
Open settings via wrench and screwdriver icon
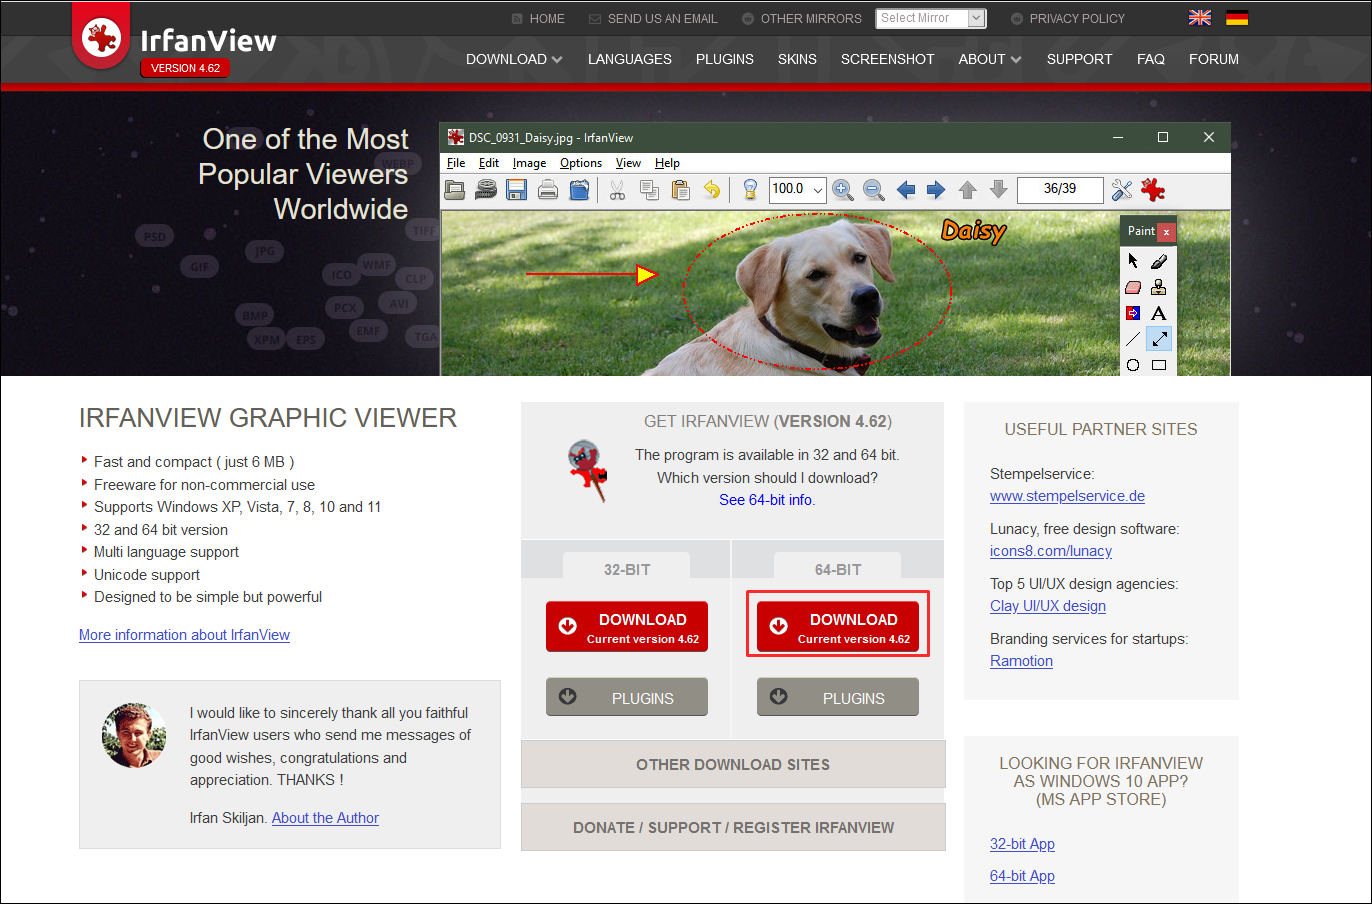(x=1122, y=190)
